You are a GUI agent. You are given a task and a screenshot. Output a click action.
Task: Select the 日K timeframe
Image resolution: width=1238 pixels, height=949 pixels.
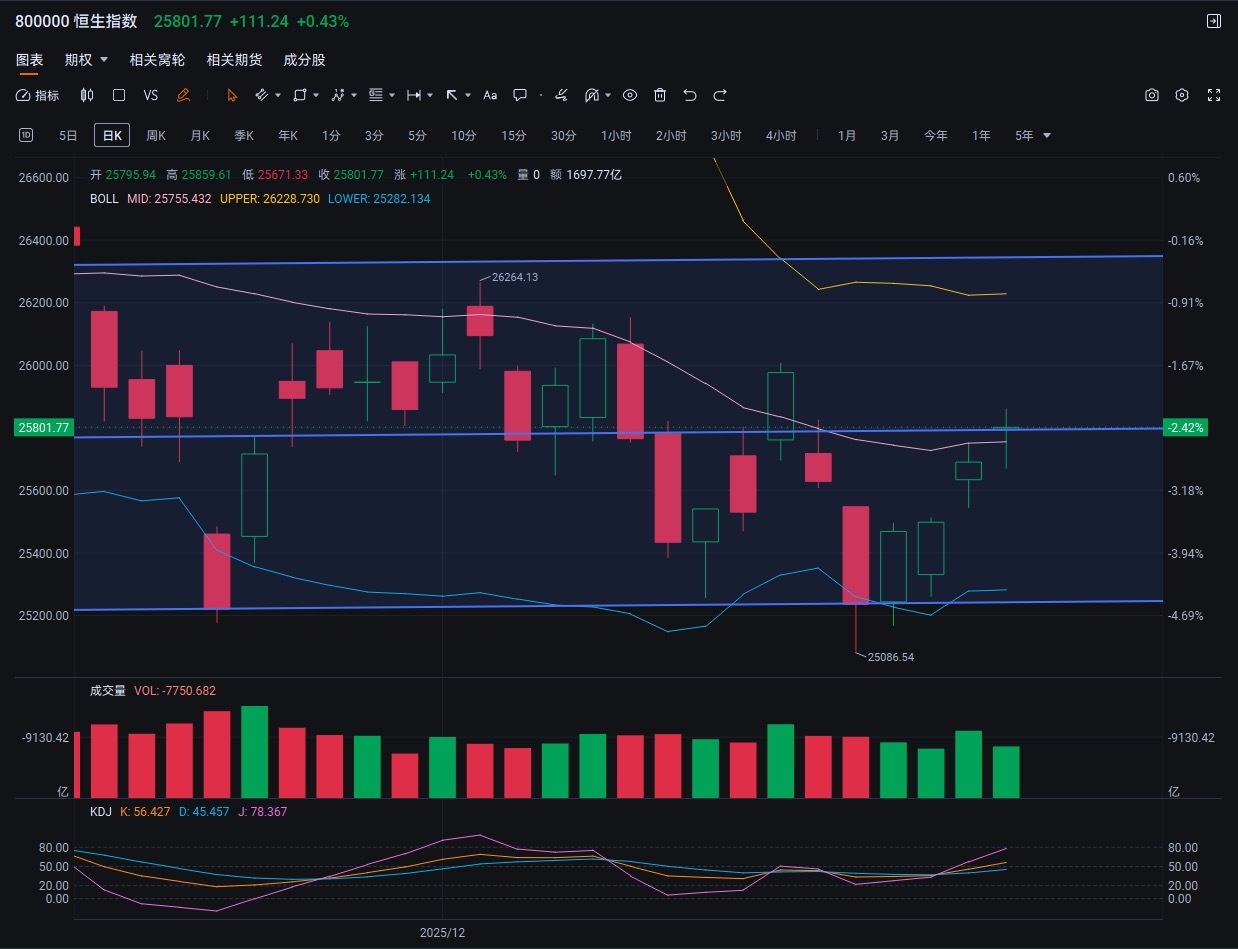pos(112,135)
